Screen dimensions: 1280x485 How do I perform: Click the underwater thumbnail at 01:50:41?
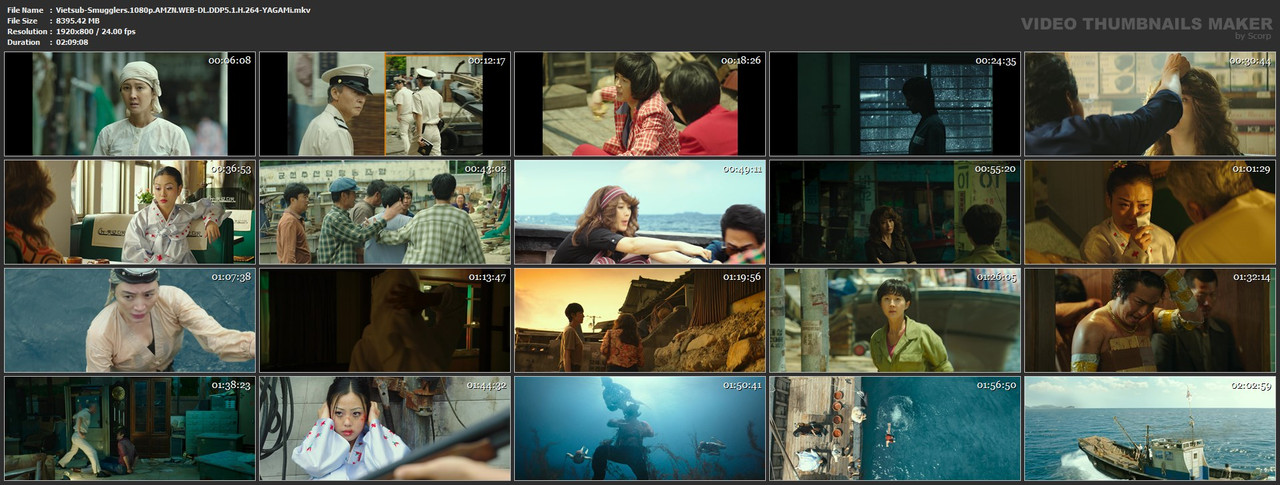(x=640, y=428)
